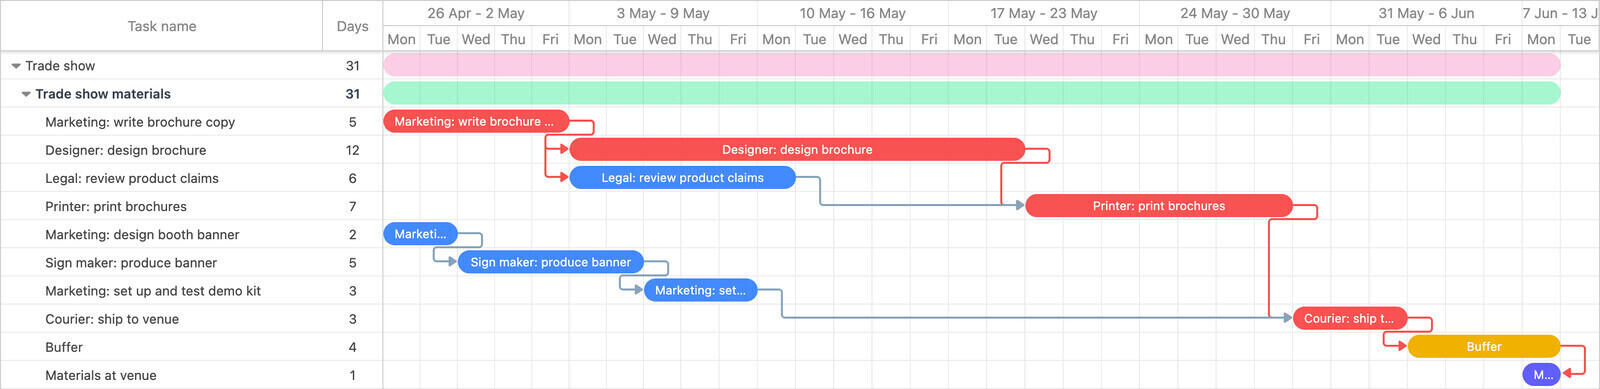Select 'Marketing: write brochure copy' task row

pos(191,122)
